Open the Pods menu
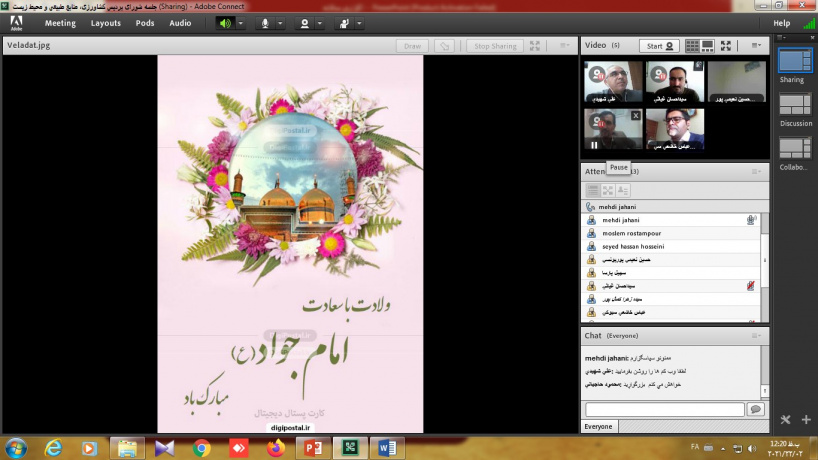Screen dimensions: 818x460 pyautogui.click(x=145, y=23)
